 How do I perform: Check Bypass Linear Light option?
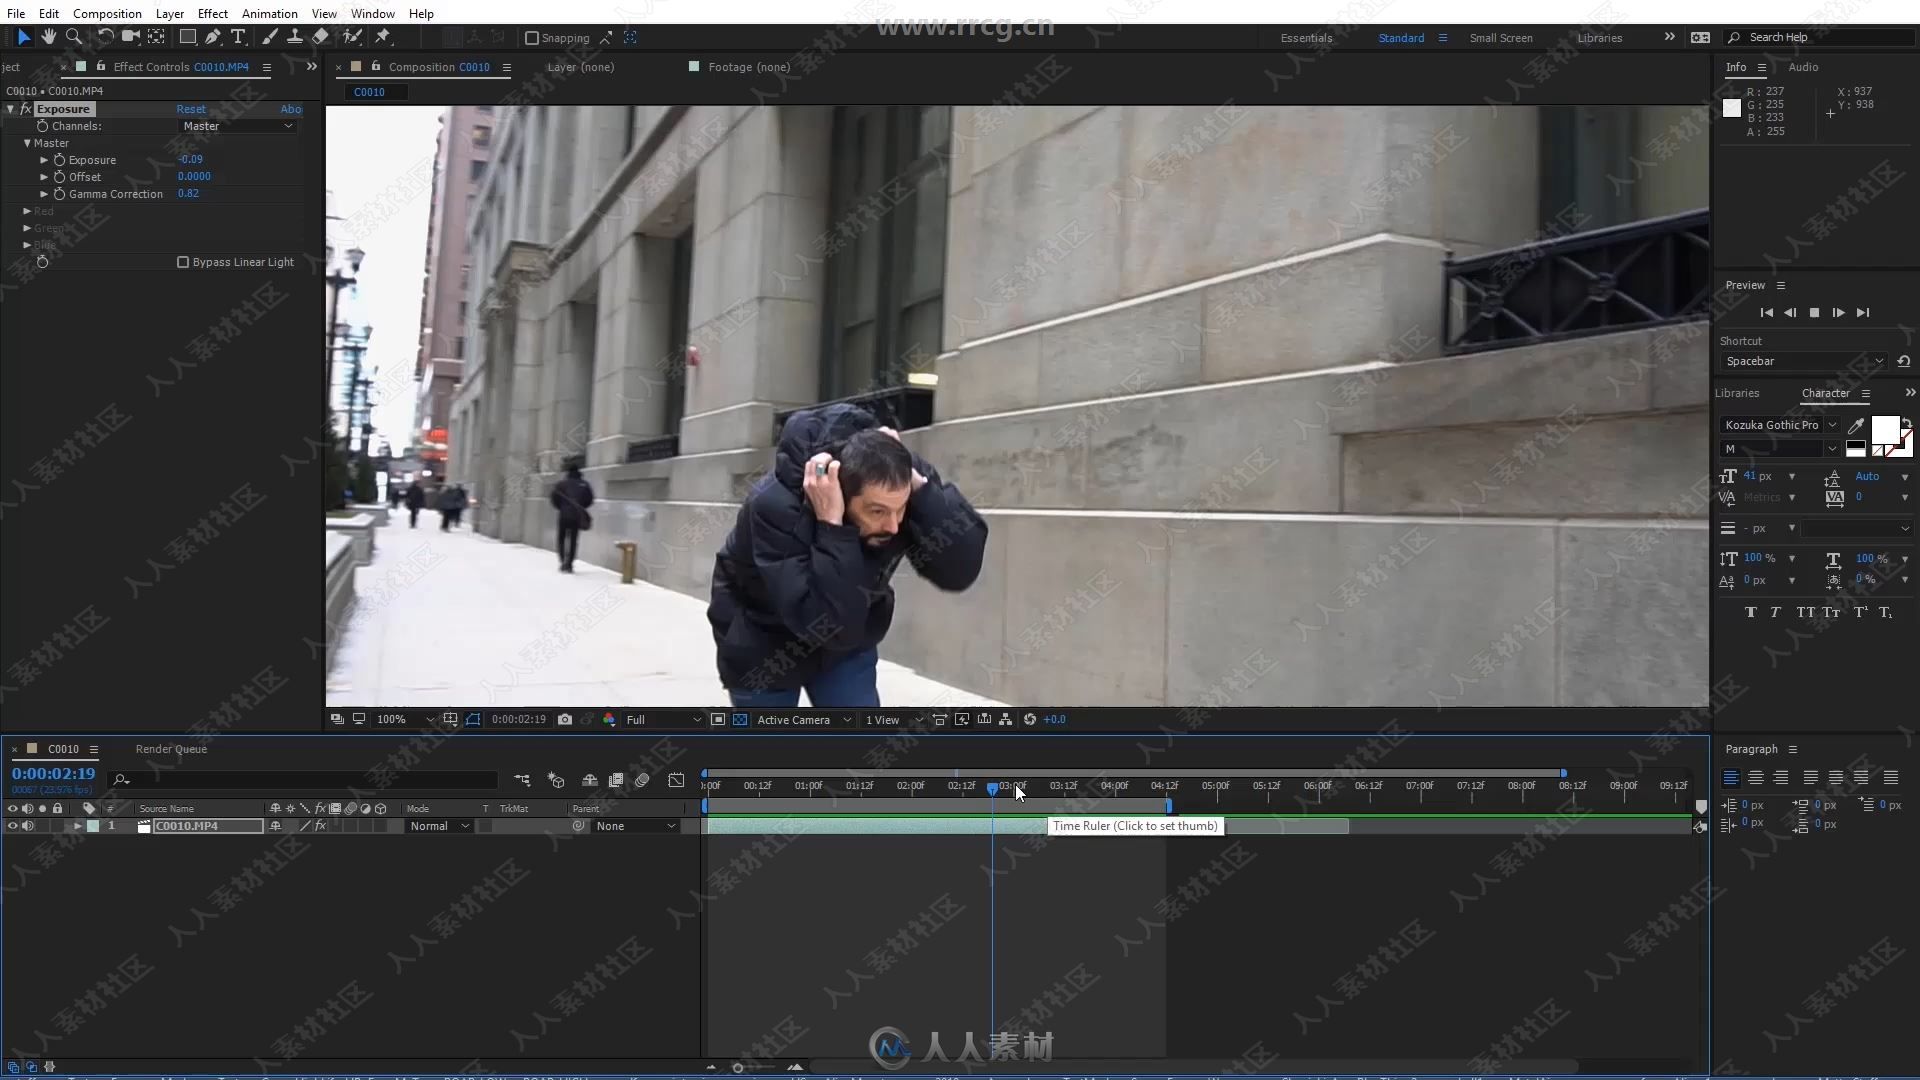click(x=183, y=262)
